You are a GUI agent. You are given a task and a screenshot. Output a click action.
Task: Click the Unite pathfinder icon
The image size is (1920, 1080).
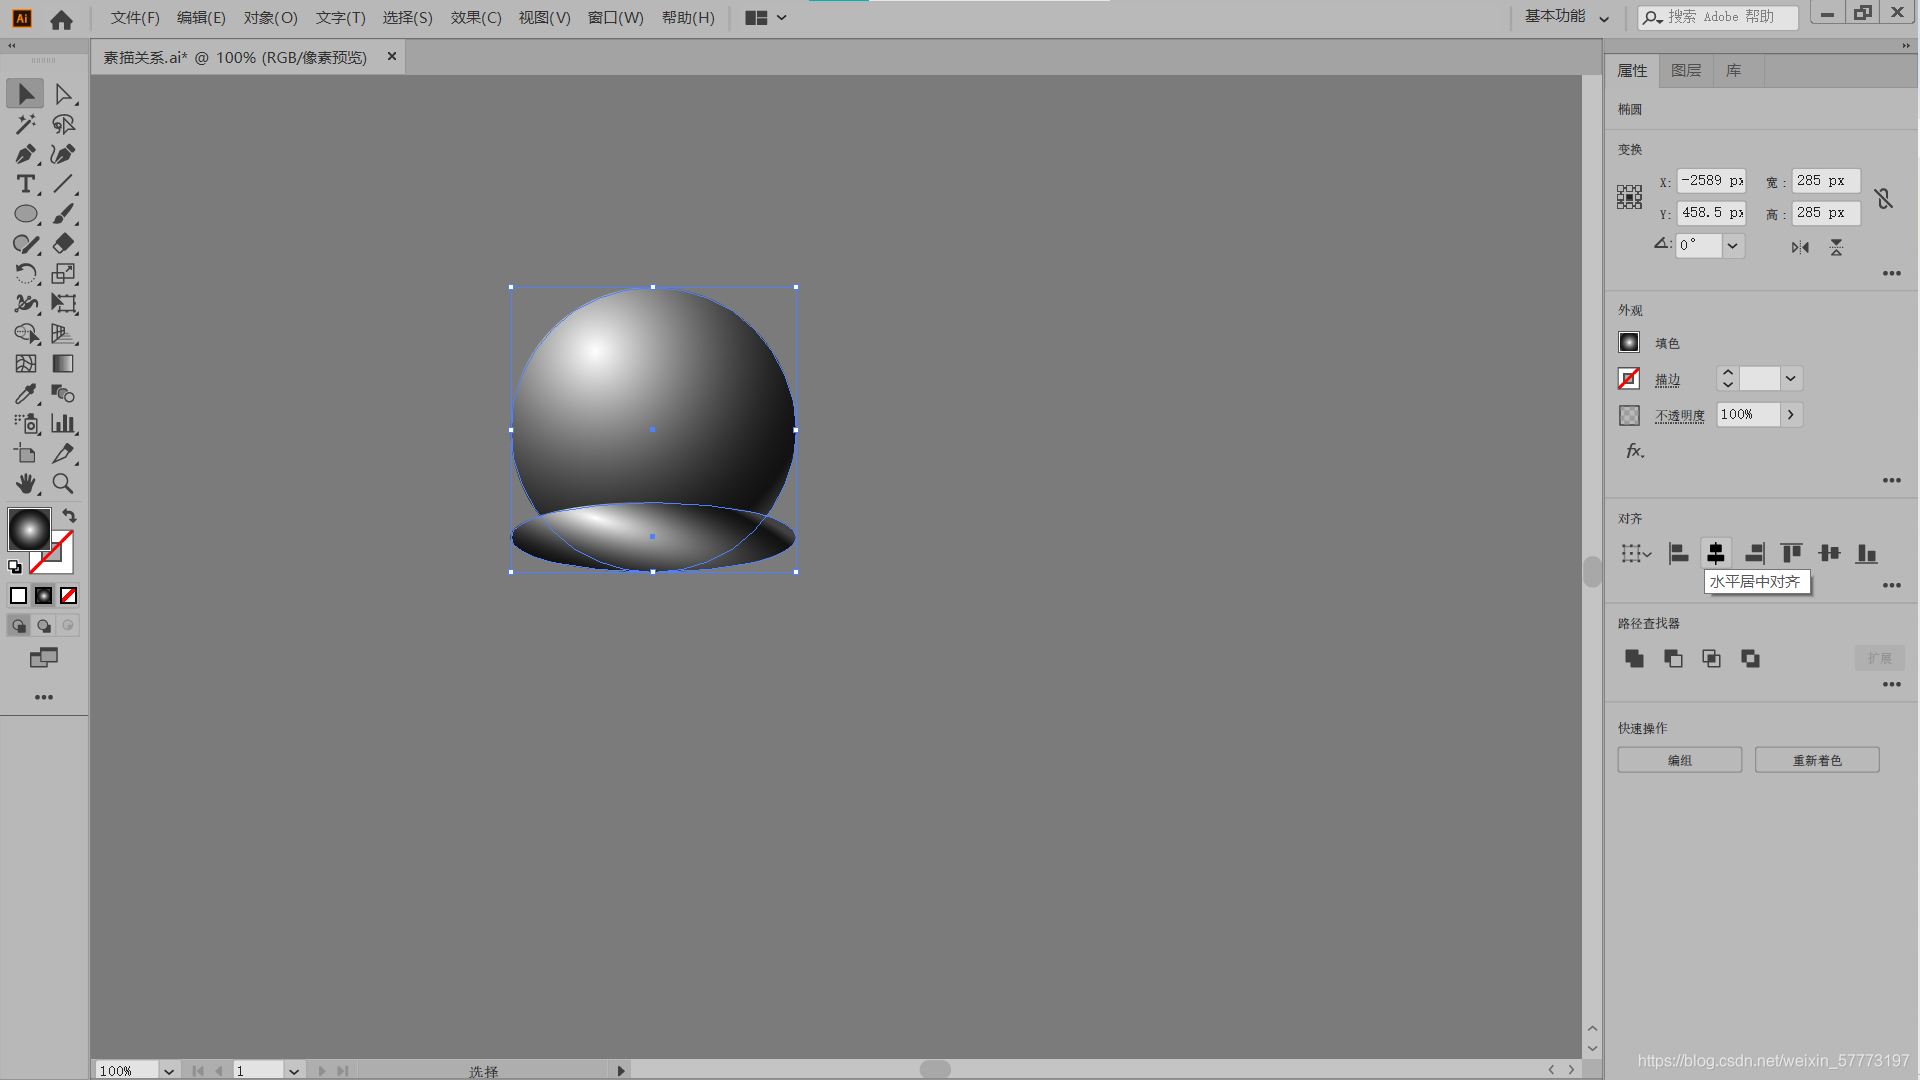click(1634, 658)
